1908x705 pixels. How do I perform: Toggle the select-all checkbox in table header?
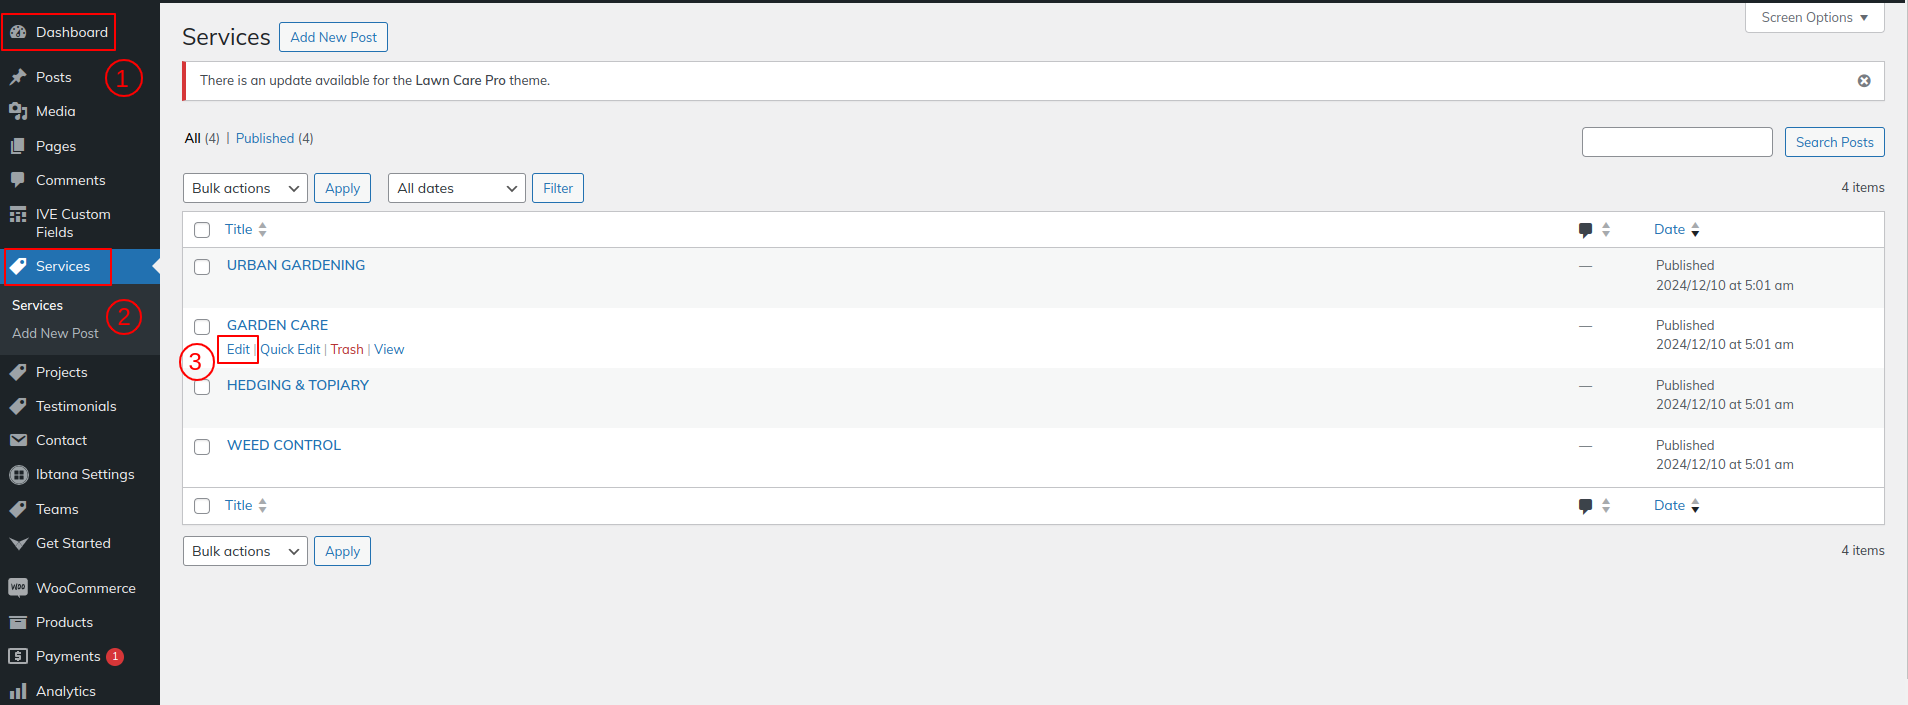point(202,230)
